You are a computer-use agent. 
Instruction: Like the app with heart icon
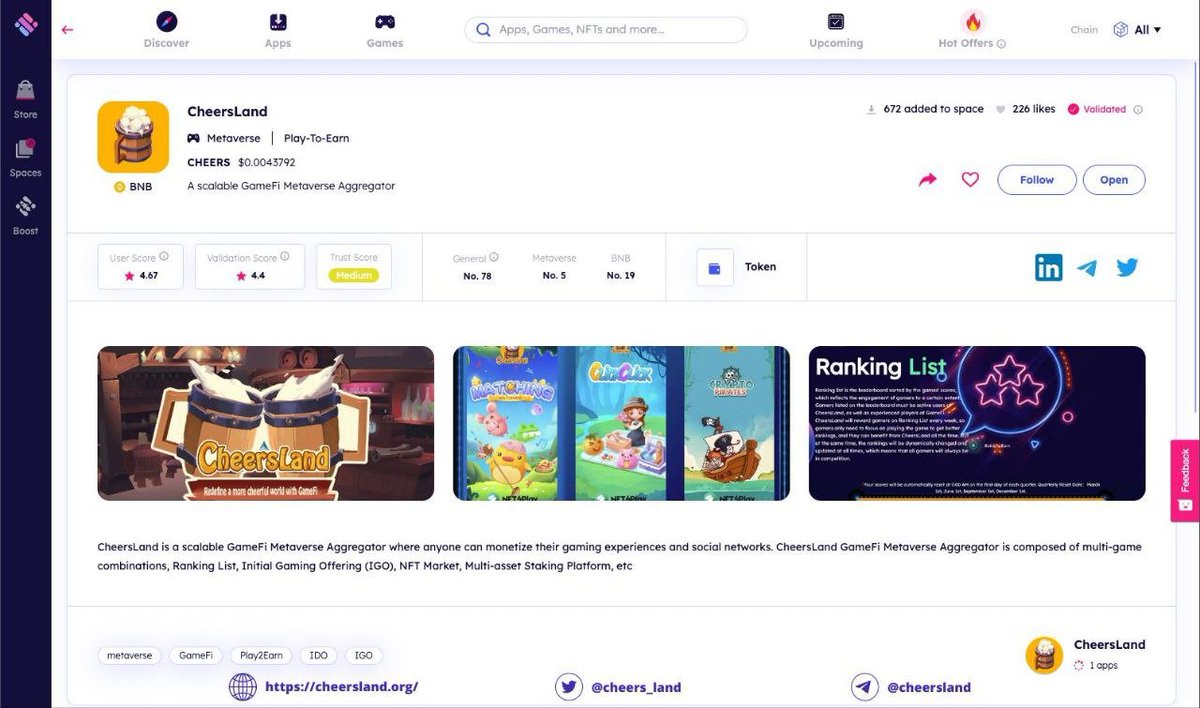click(970, 180)
